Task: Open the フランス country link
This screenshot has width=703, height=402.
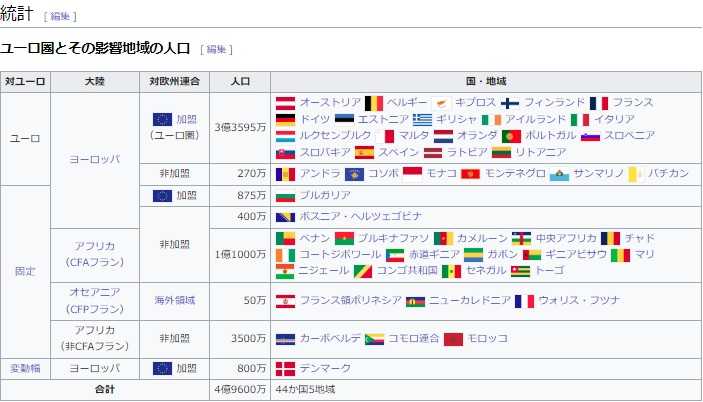Action: pyautogui.click(x=632, y=103)
